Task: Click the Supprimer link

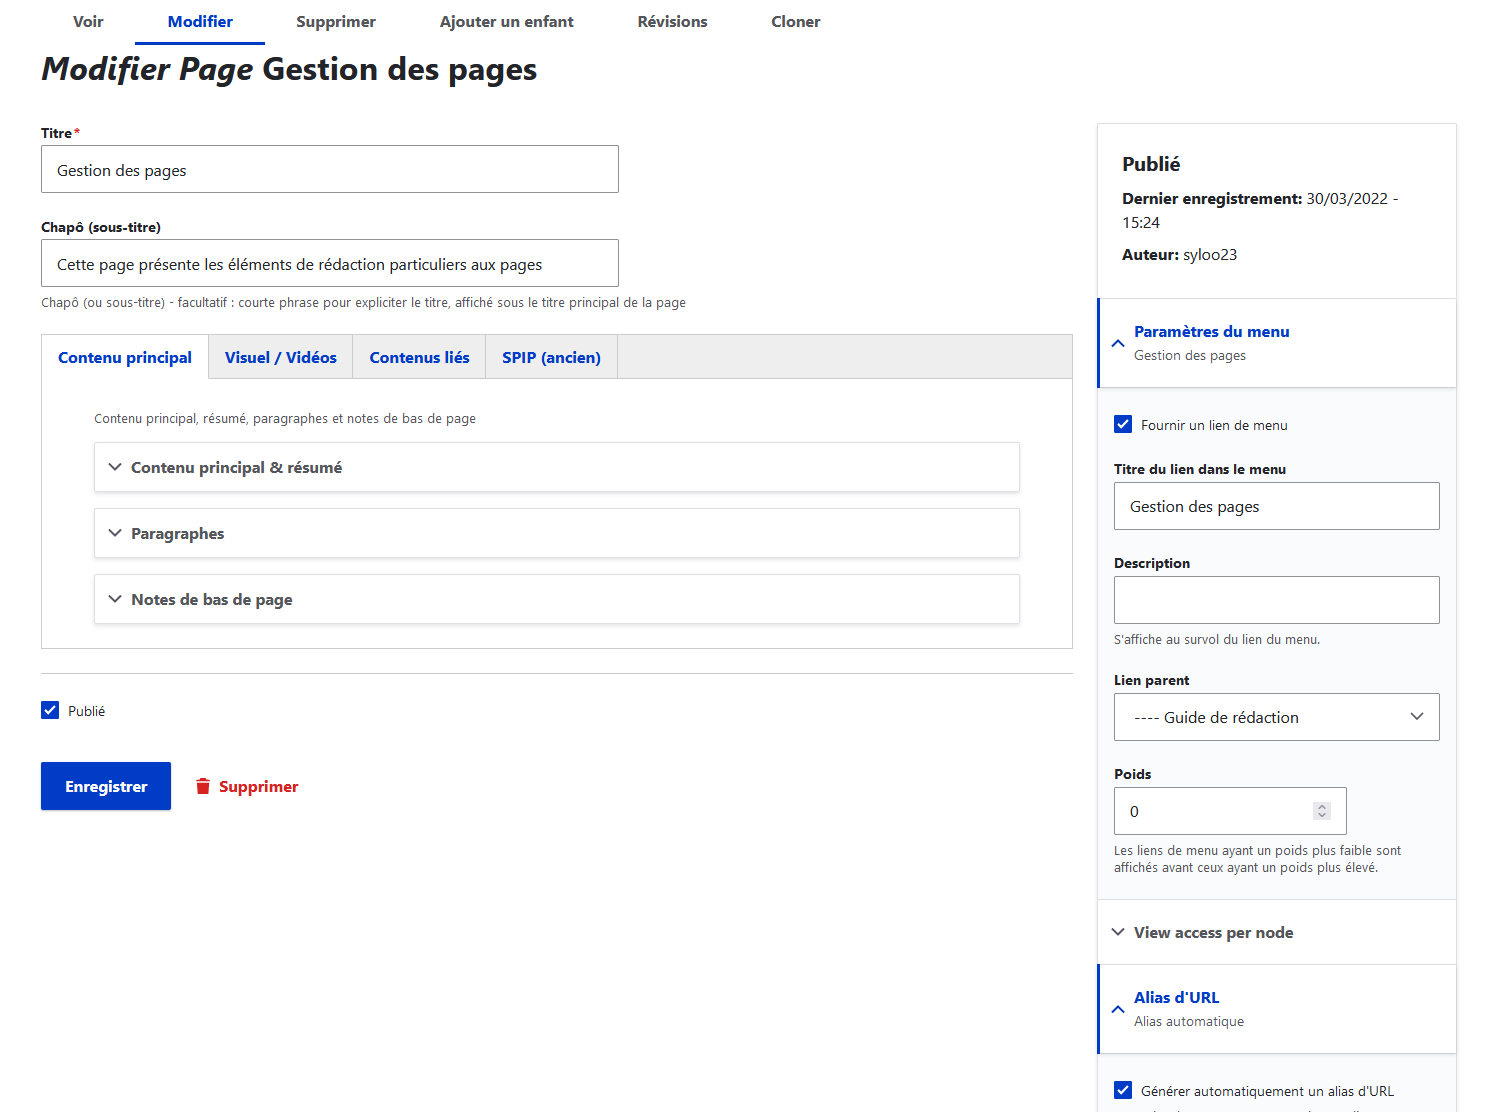Action: (x=259, y=786)
